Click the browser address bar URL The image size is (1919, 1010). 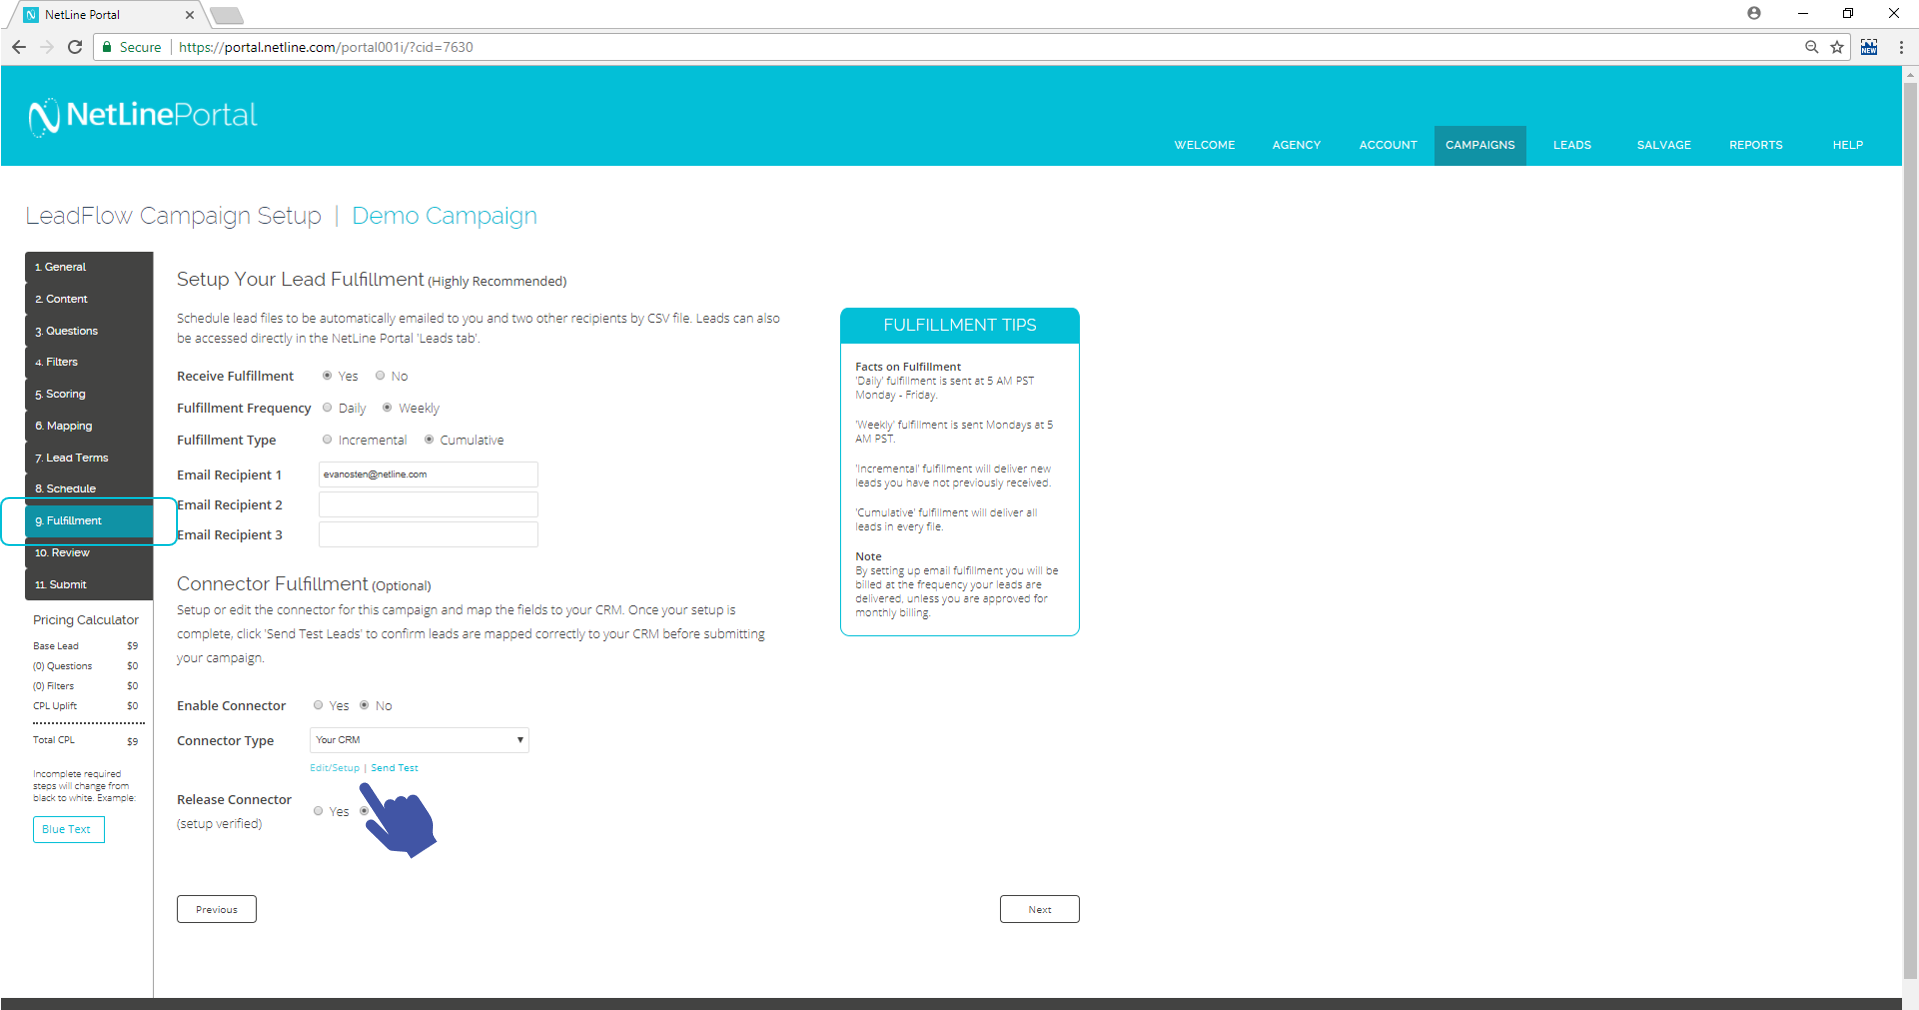(326, 47)
